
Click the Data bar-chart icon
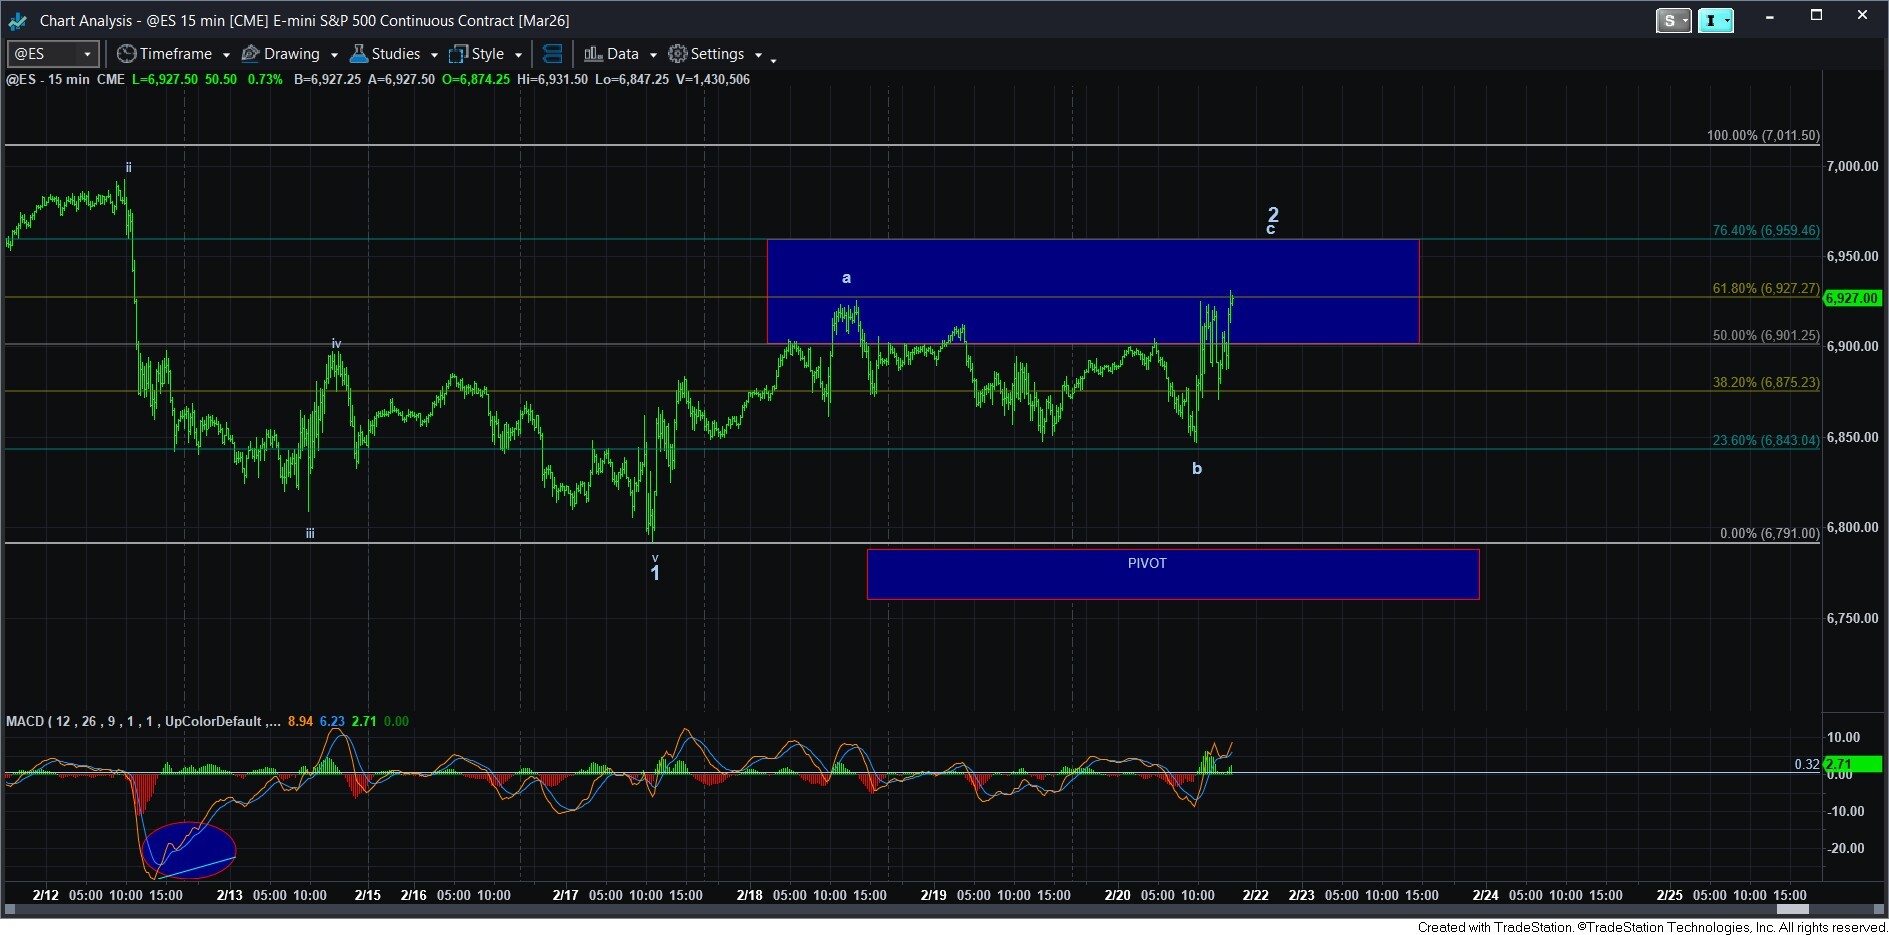coord(593,54)
